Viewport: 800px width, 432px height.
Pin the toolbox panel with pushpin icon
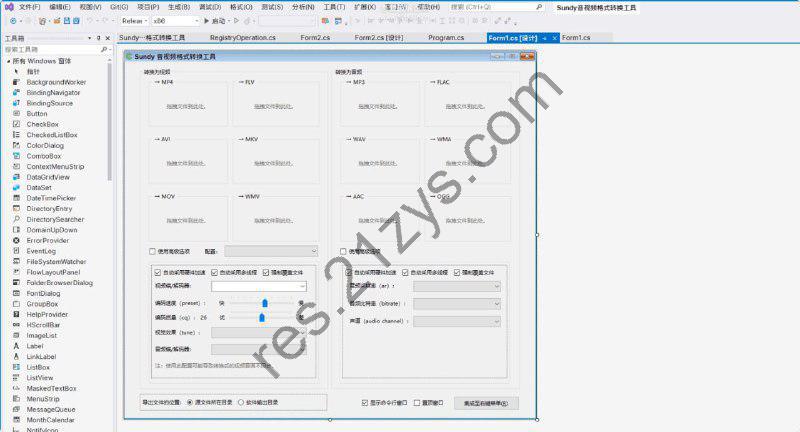[x=98, y=38]
